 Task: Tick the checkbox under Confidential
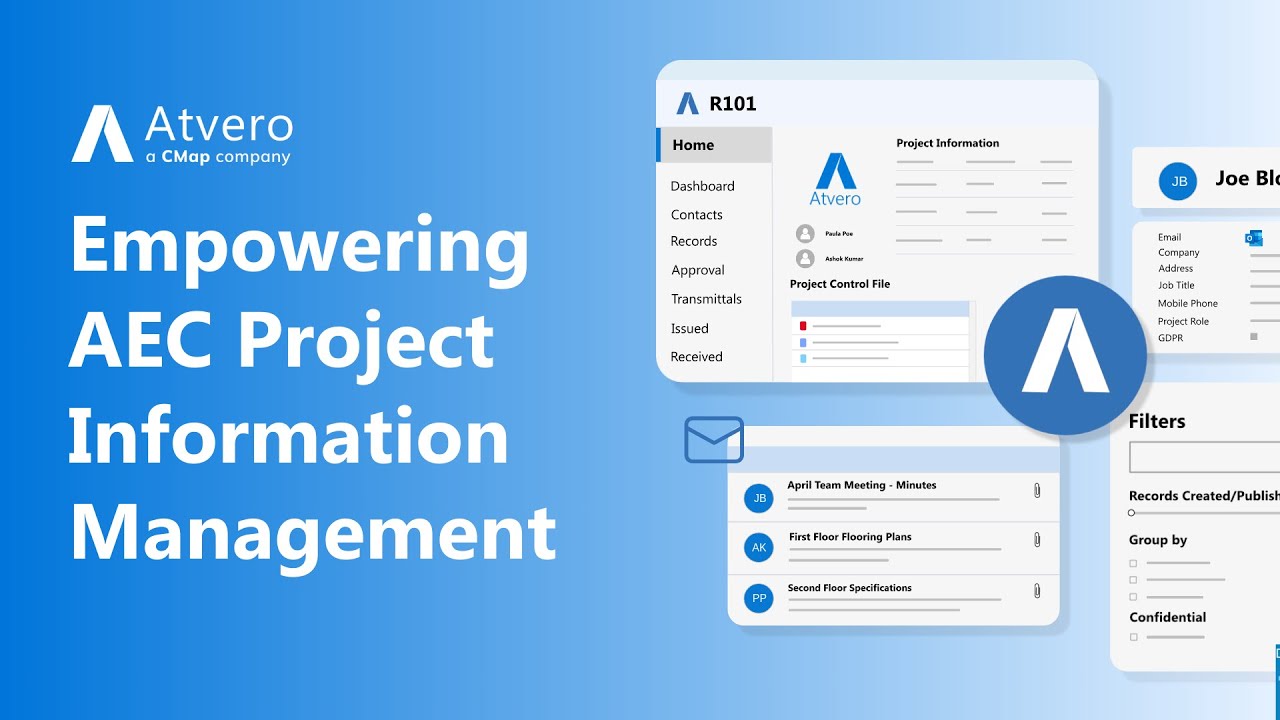[x=1133, y=637]
